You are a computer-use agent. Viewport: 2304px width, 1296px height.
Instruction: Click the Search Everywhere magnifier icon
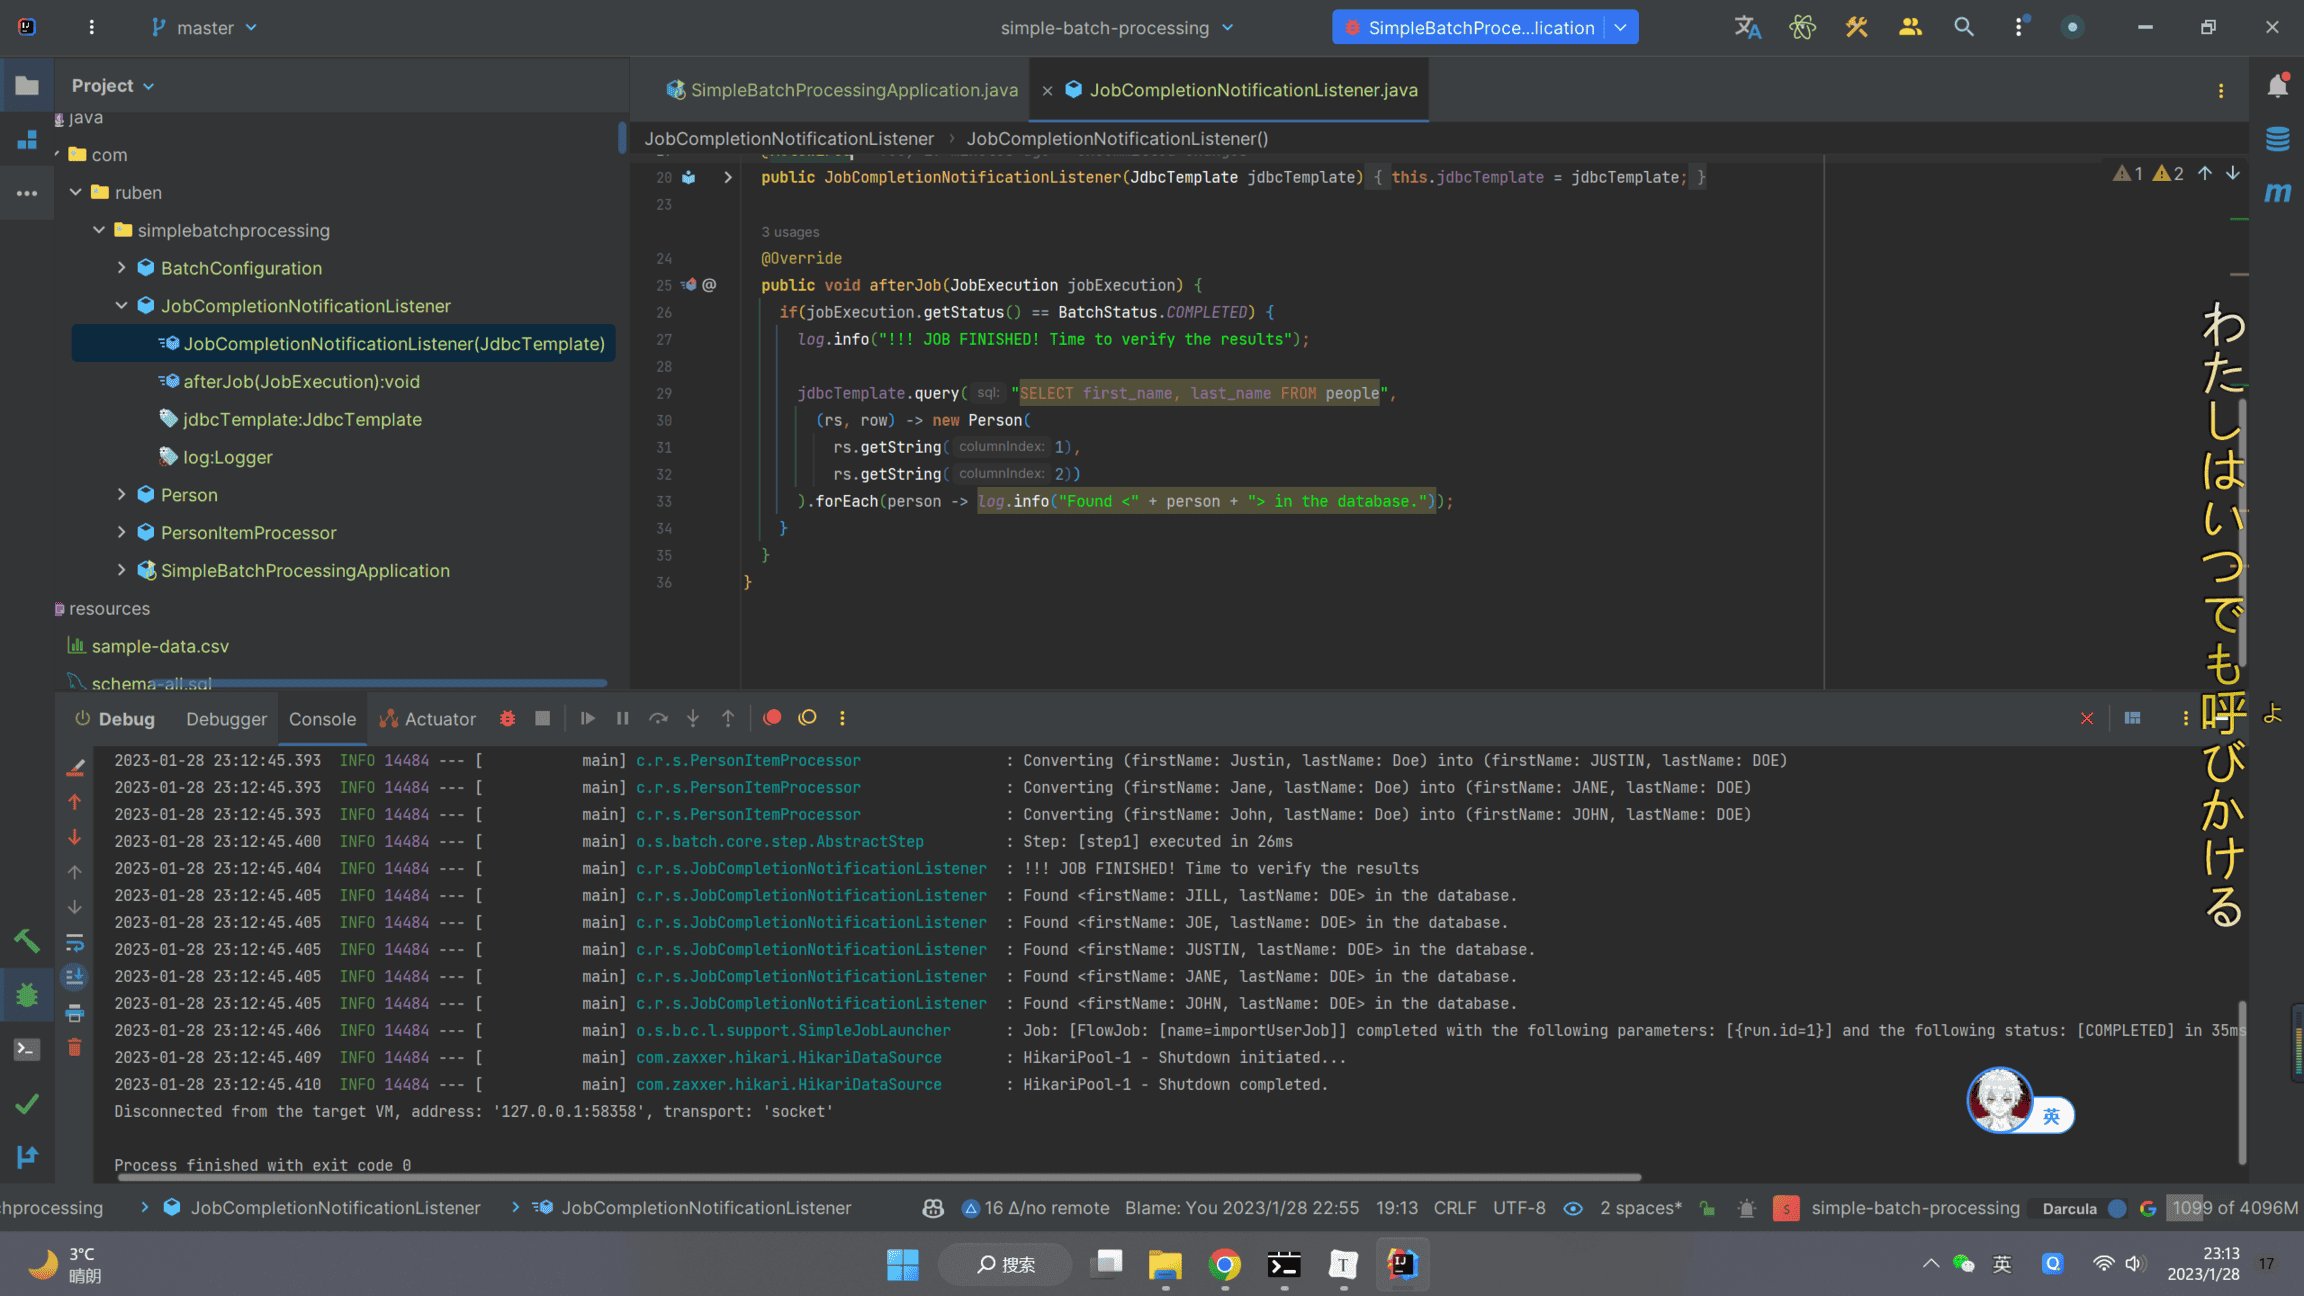(x=1963, y=27)
